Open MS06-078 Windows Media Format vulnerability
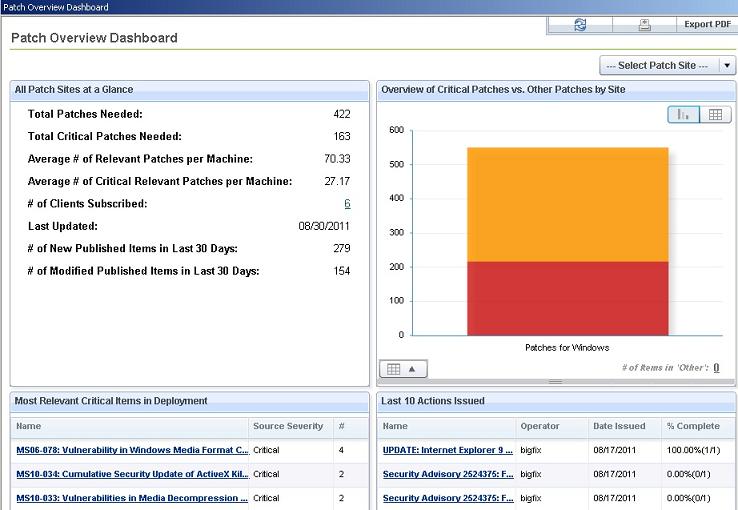The image size is (738, 510). (x=132, y=450)
